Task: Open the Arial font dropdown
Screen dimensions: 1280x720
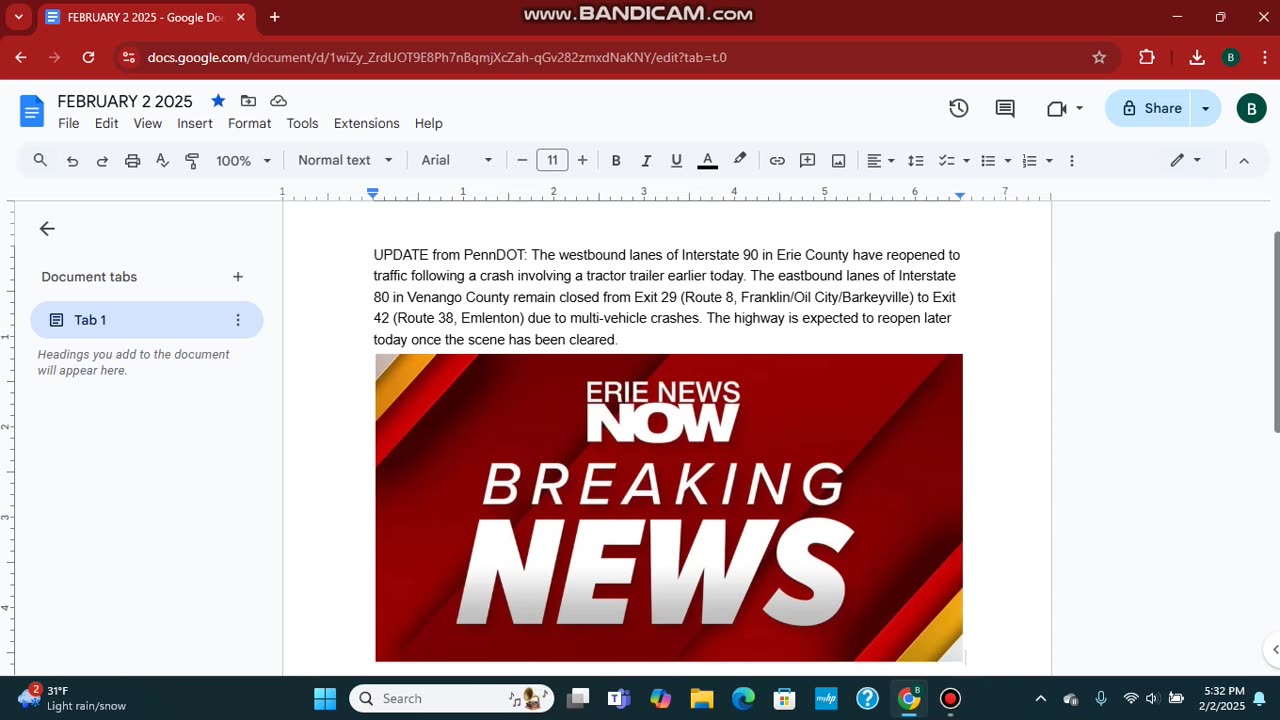Action: point(457,160)
